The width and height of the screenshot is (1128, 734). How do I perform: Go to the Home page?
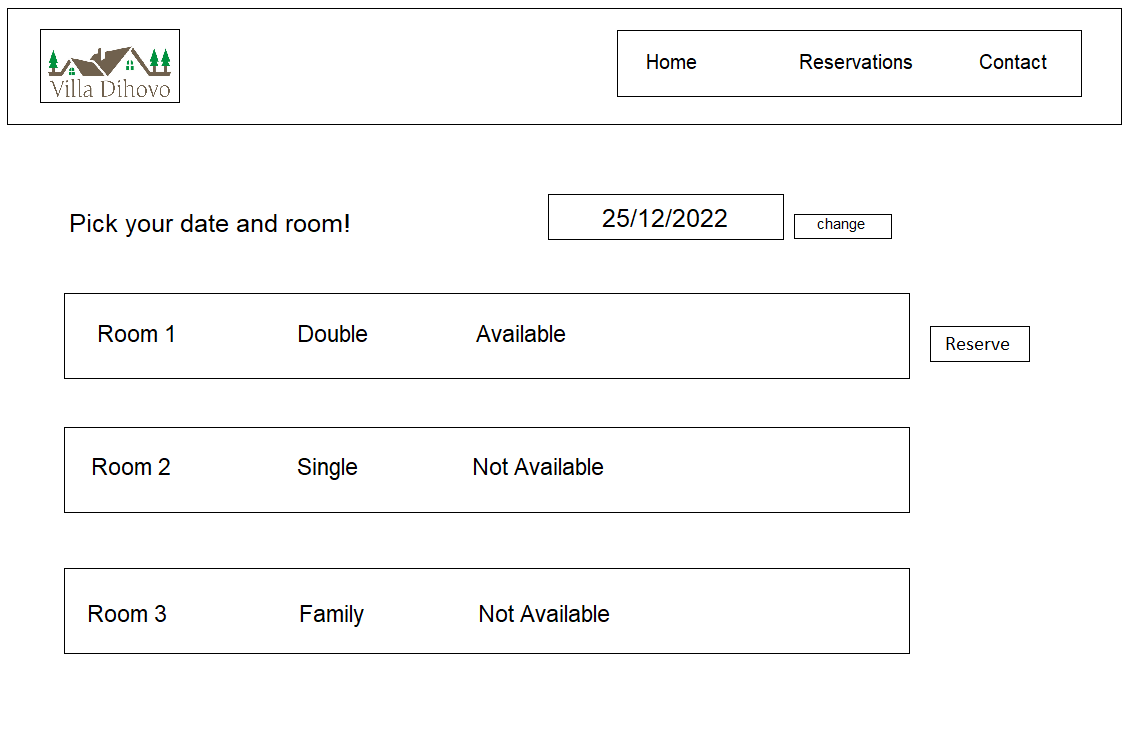(x=671, y=62)
